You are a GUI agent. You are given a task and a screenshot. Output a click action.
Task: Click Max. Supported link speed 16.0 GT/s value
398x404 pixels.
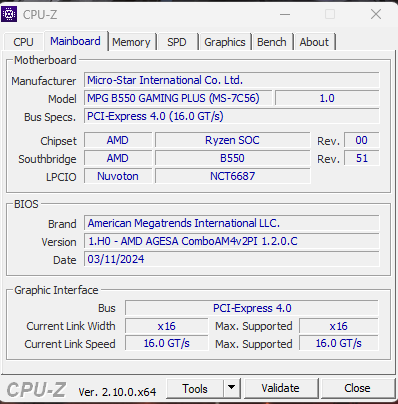339,344
